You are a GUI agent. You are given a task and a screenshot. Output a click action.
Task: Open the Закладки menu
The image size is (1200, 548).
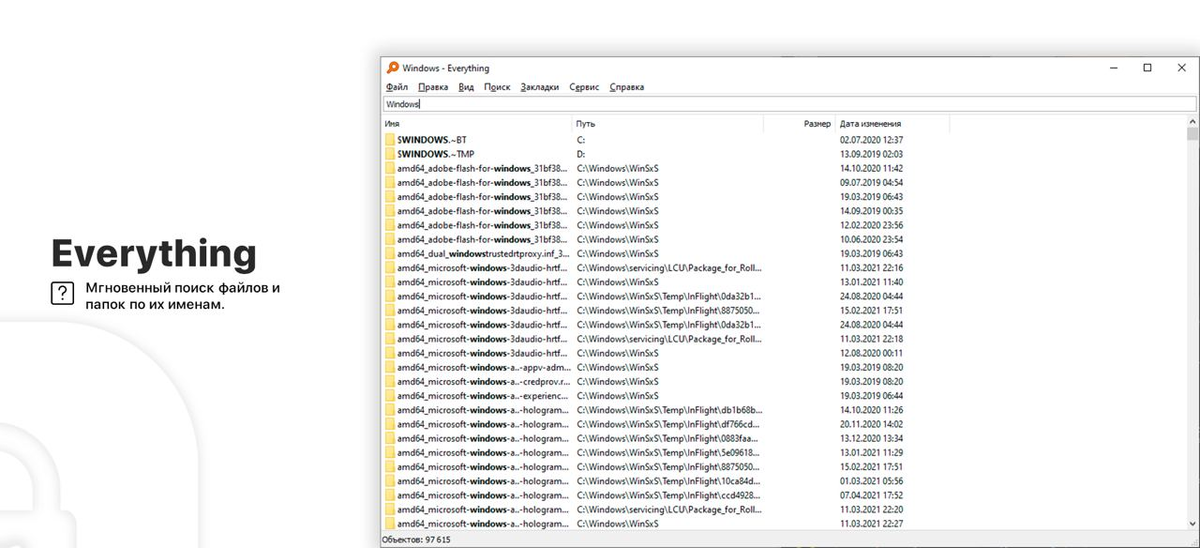(x=540, y=87)
